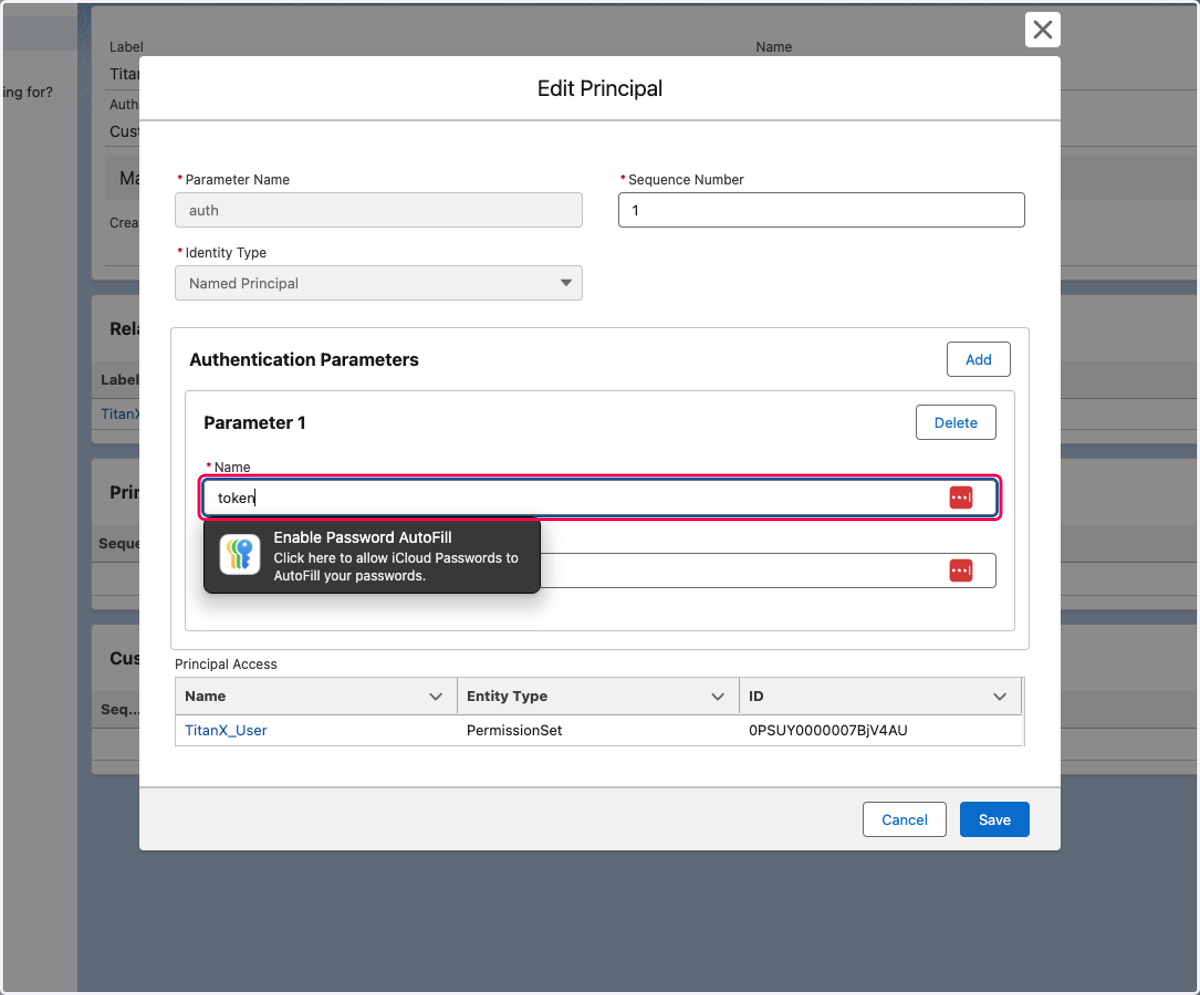The height and width of the screenshot is (995, 1200).
Task: Add a new authentication parameter
Action: tap(979, 360)
